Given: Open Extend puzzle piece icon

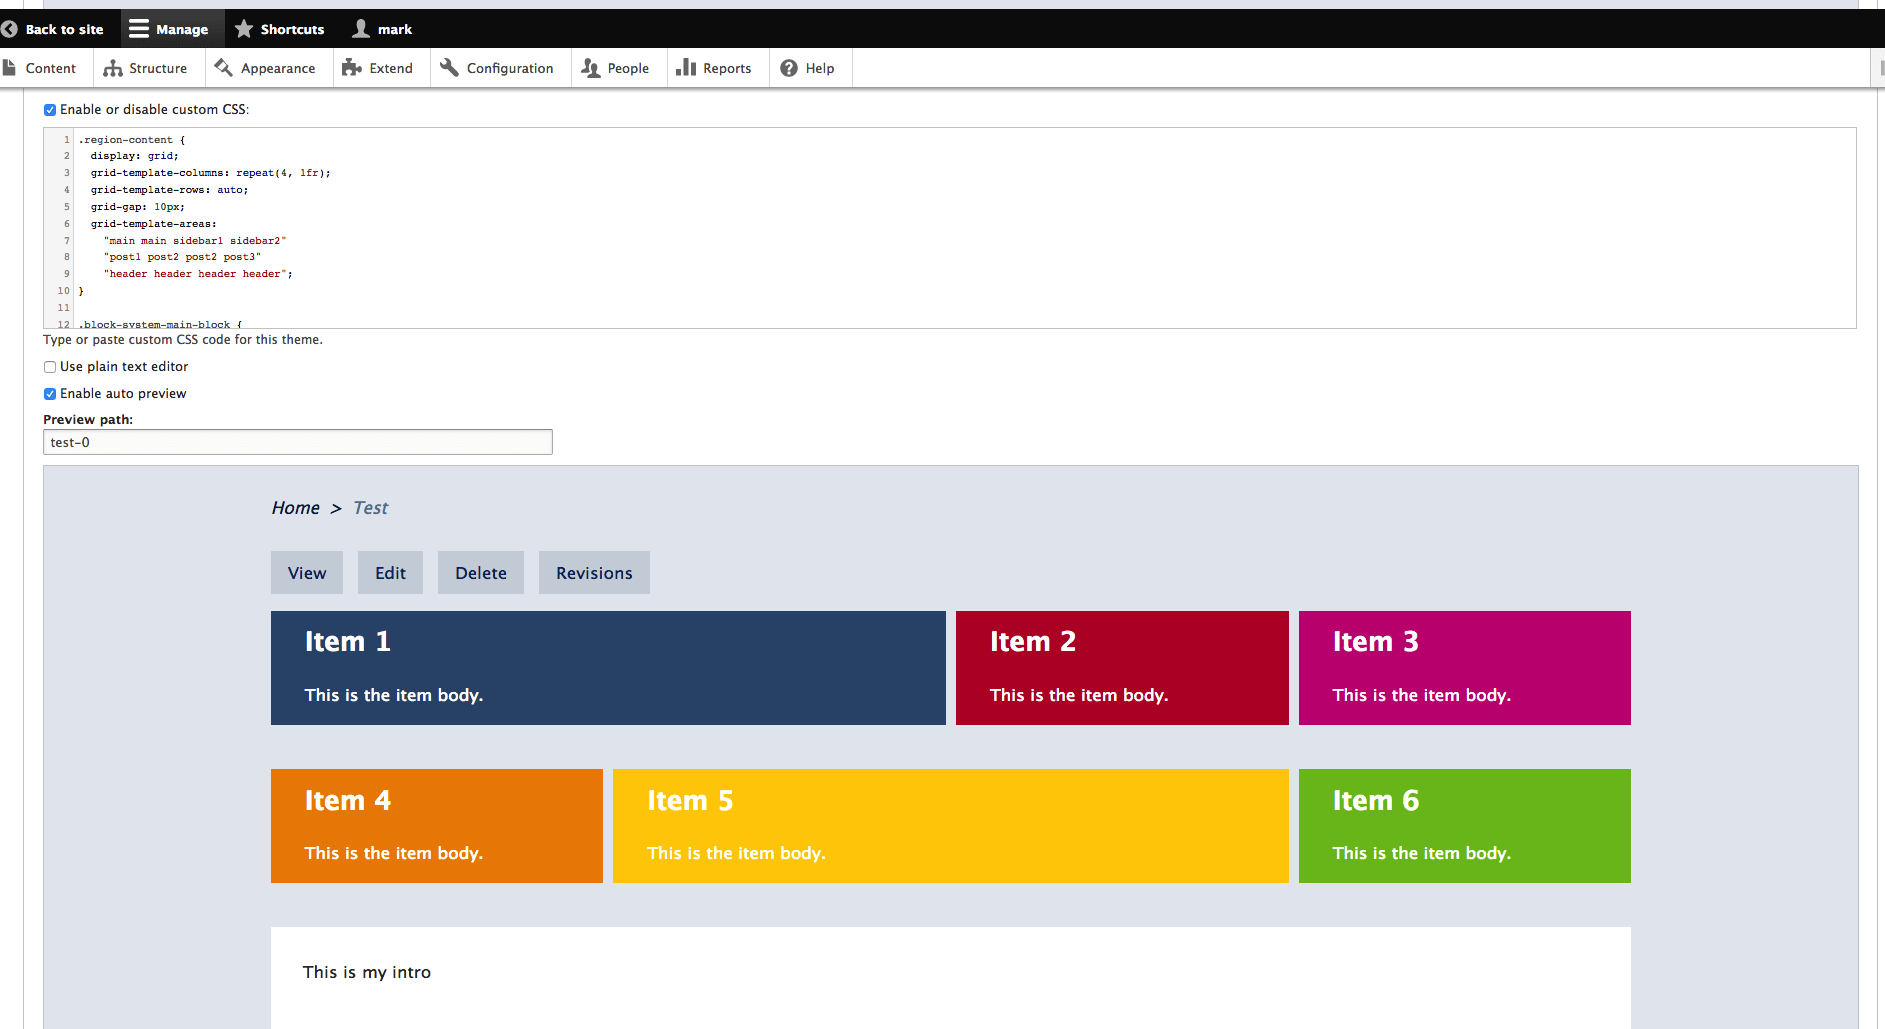Looking at the screenshot, I should (x=351, y=68).
